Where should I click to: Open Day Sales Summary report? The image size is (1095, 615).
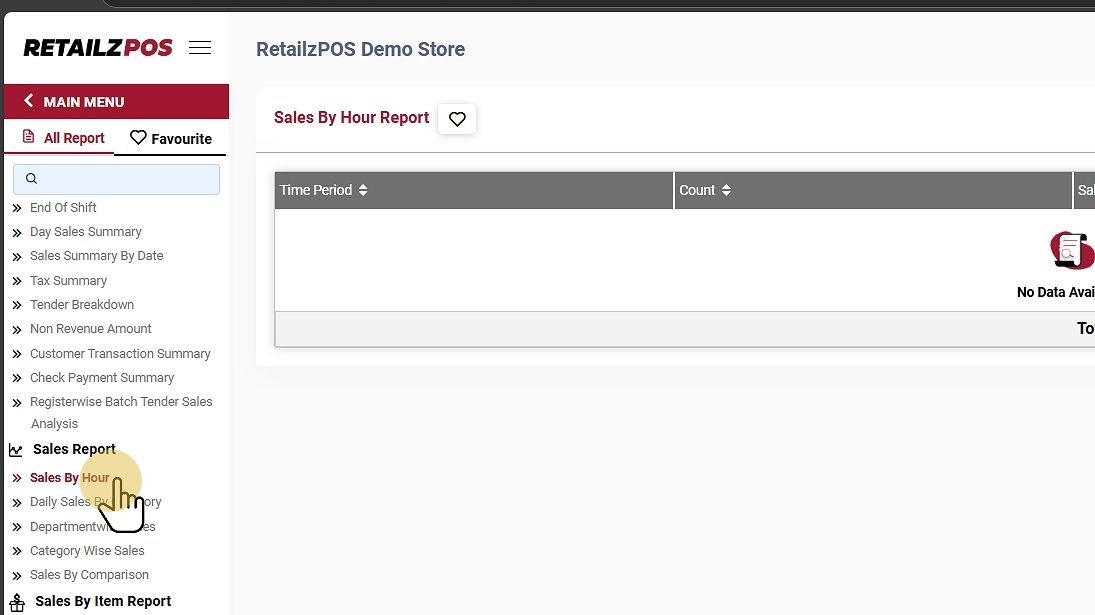86,231
